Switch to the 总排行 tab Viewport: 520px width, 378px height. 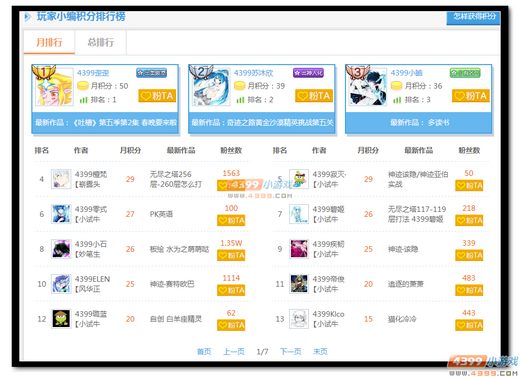(x=100, y=42)
